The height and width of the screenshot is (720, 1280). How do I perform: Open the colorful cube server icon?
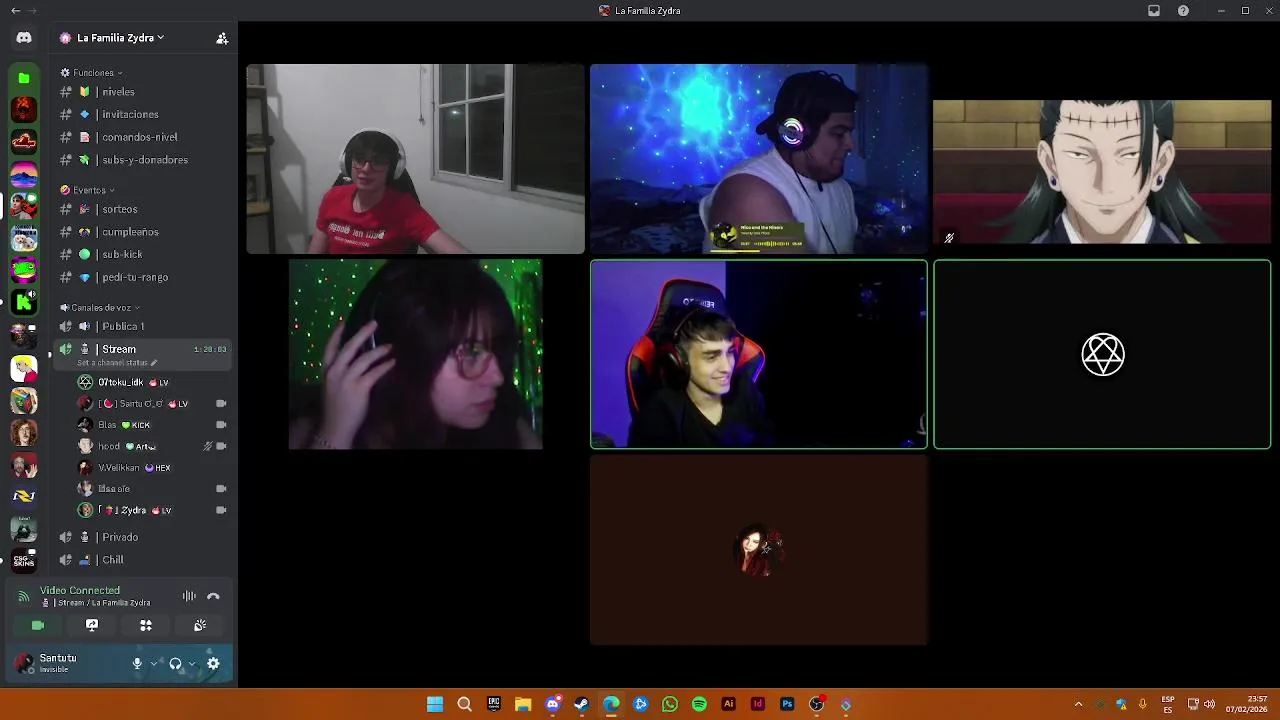point(24,400)
